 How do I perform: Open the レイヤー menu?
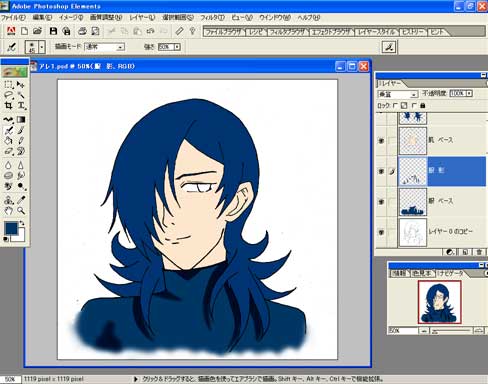click(x=142, y=17)
